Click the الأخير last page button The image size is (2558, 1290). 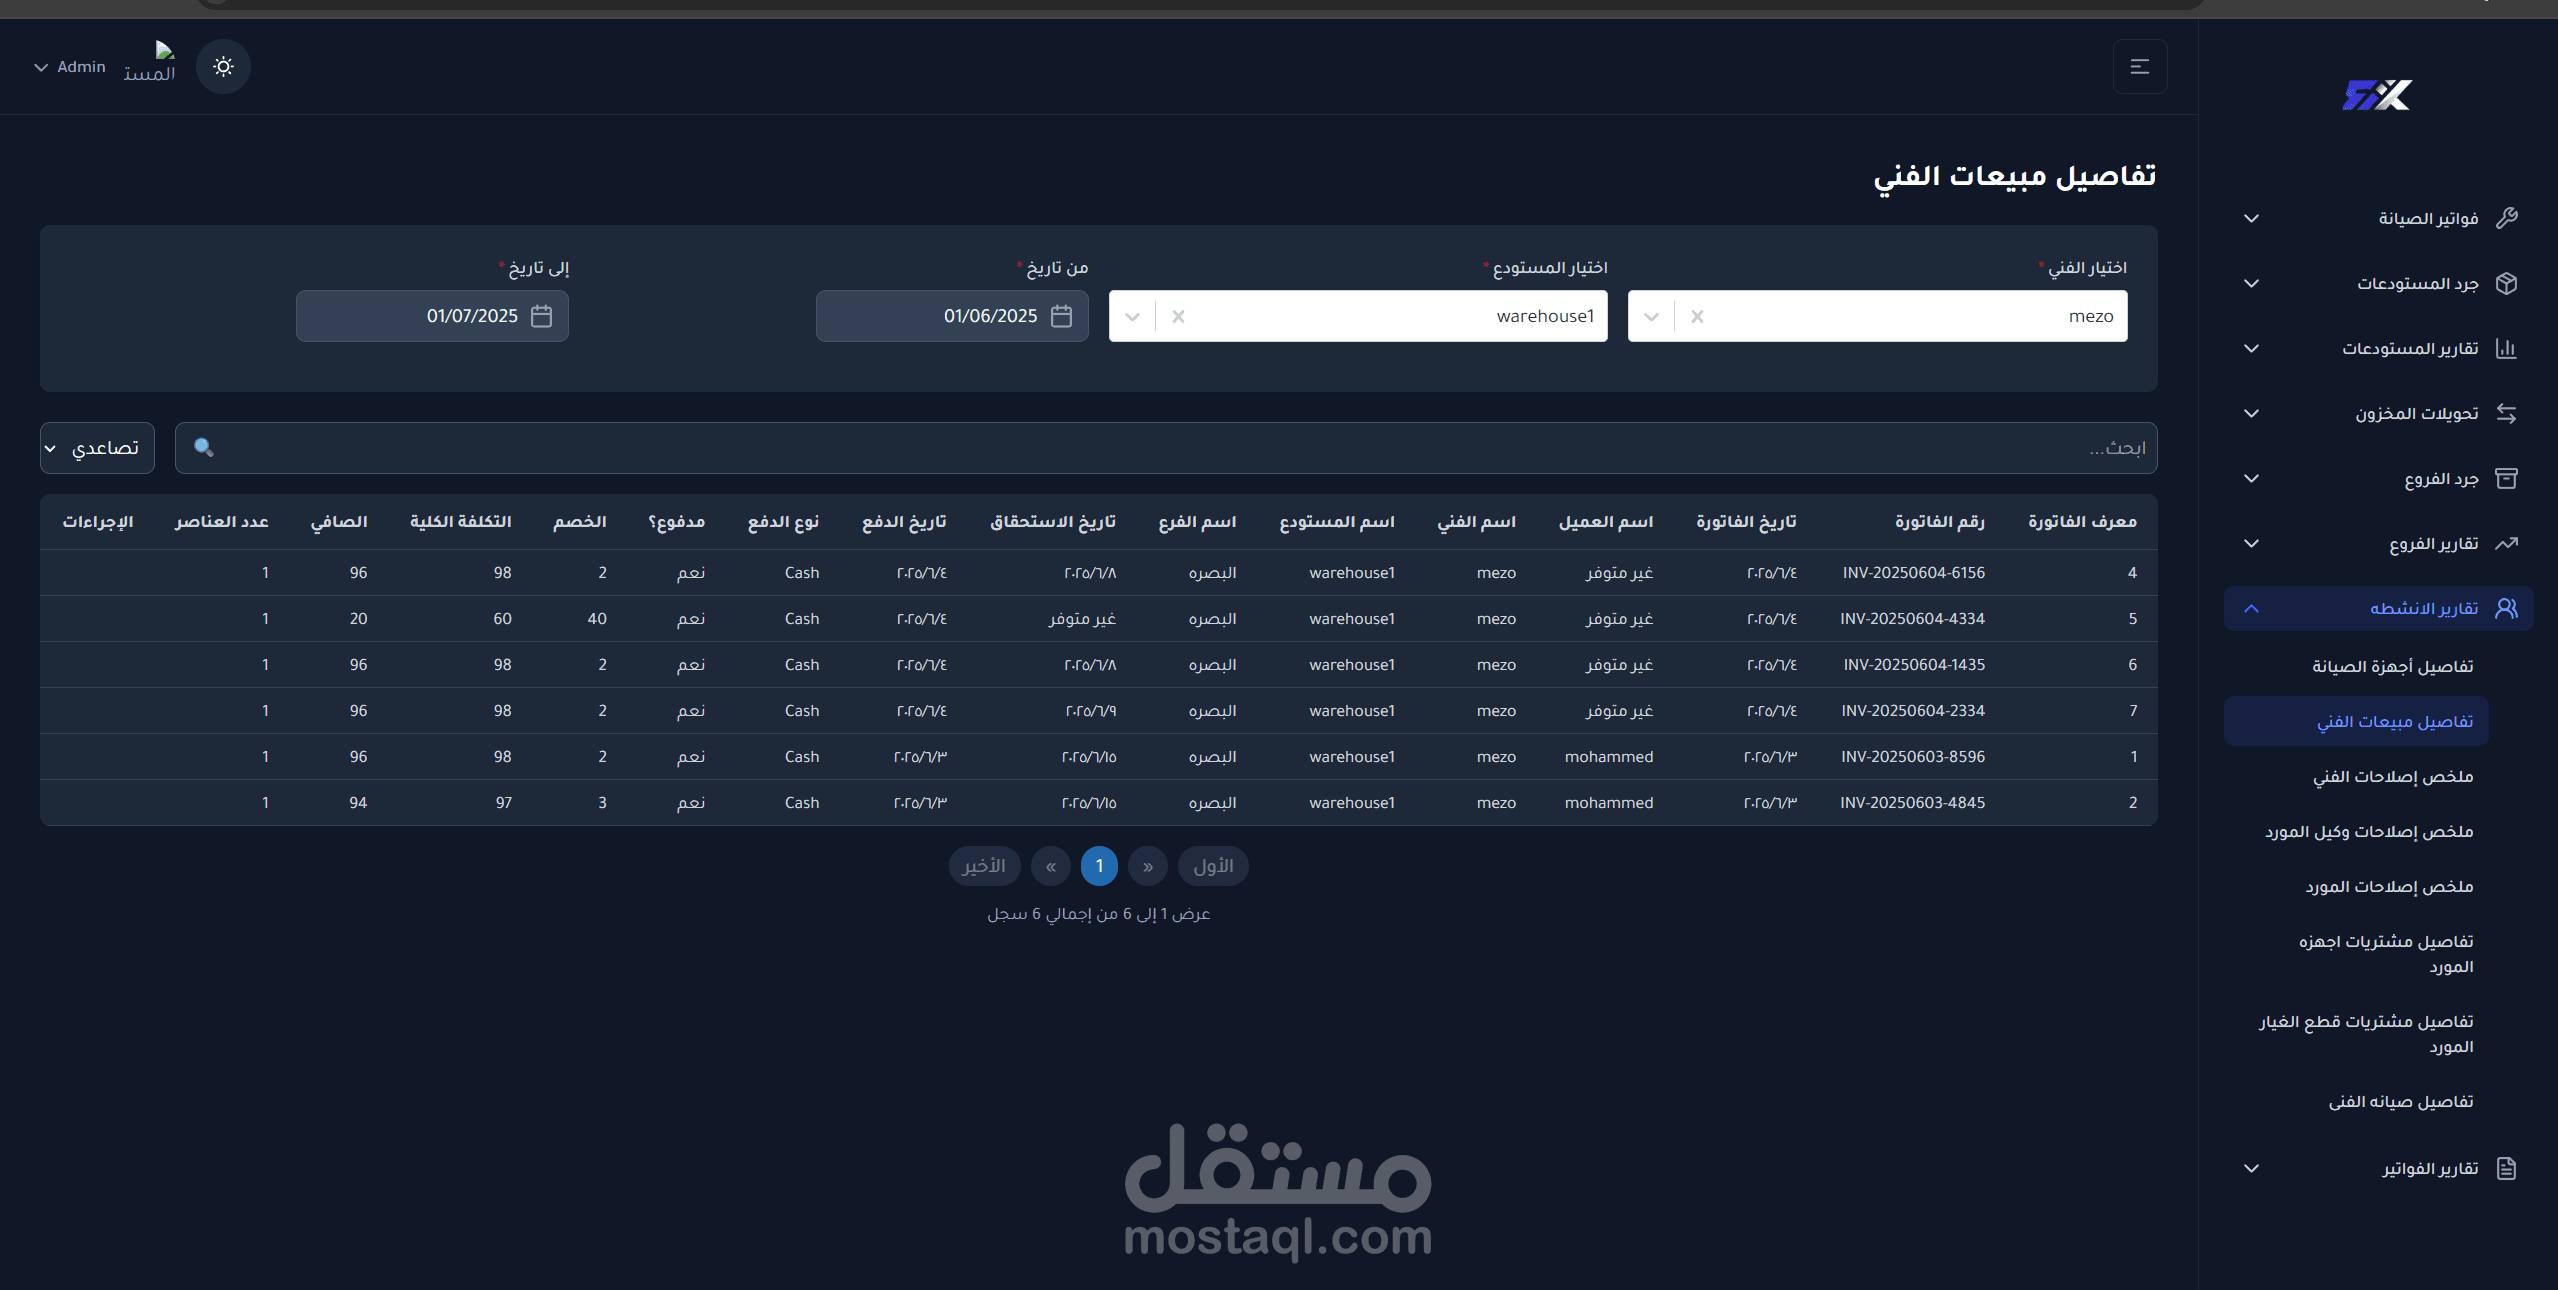coord(984,866)
